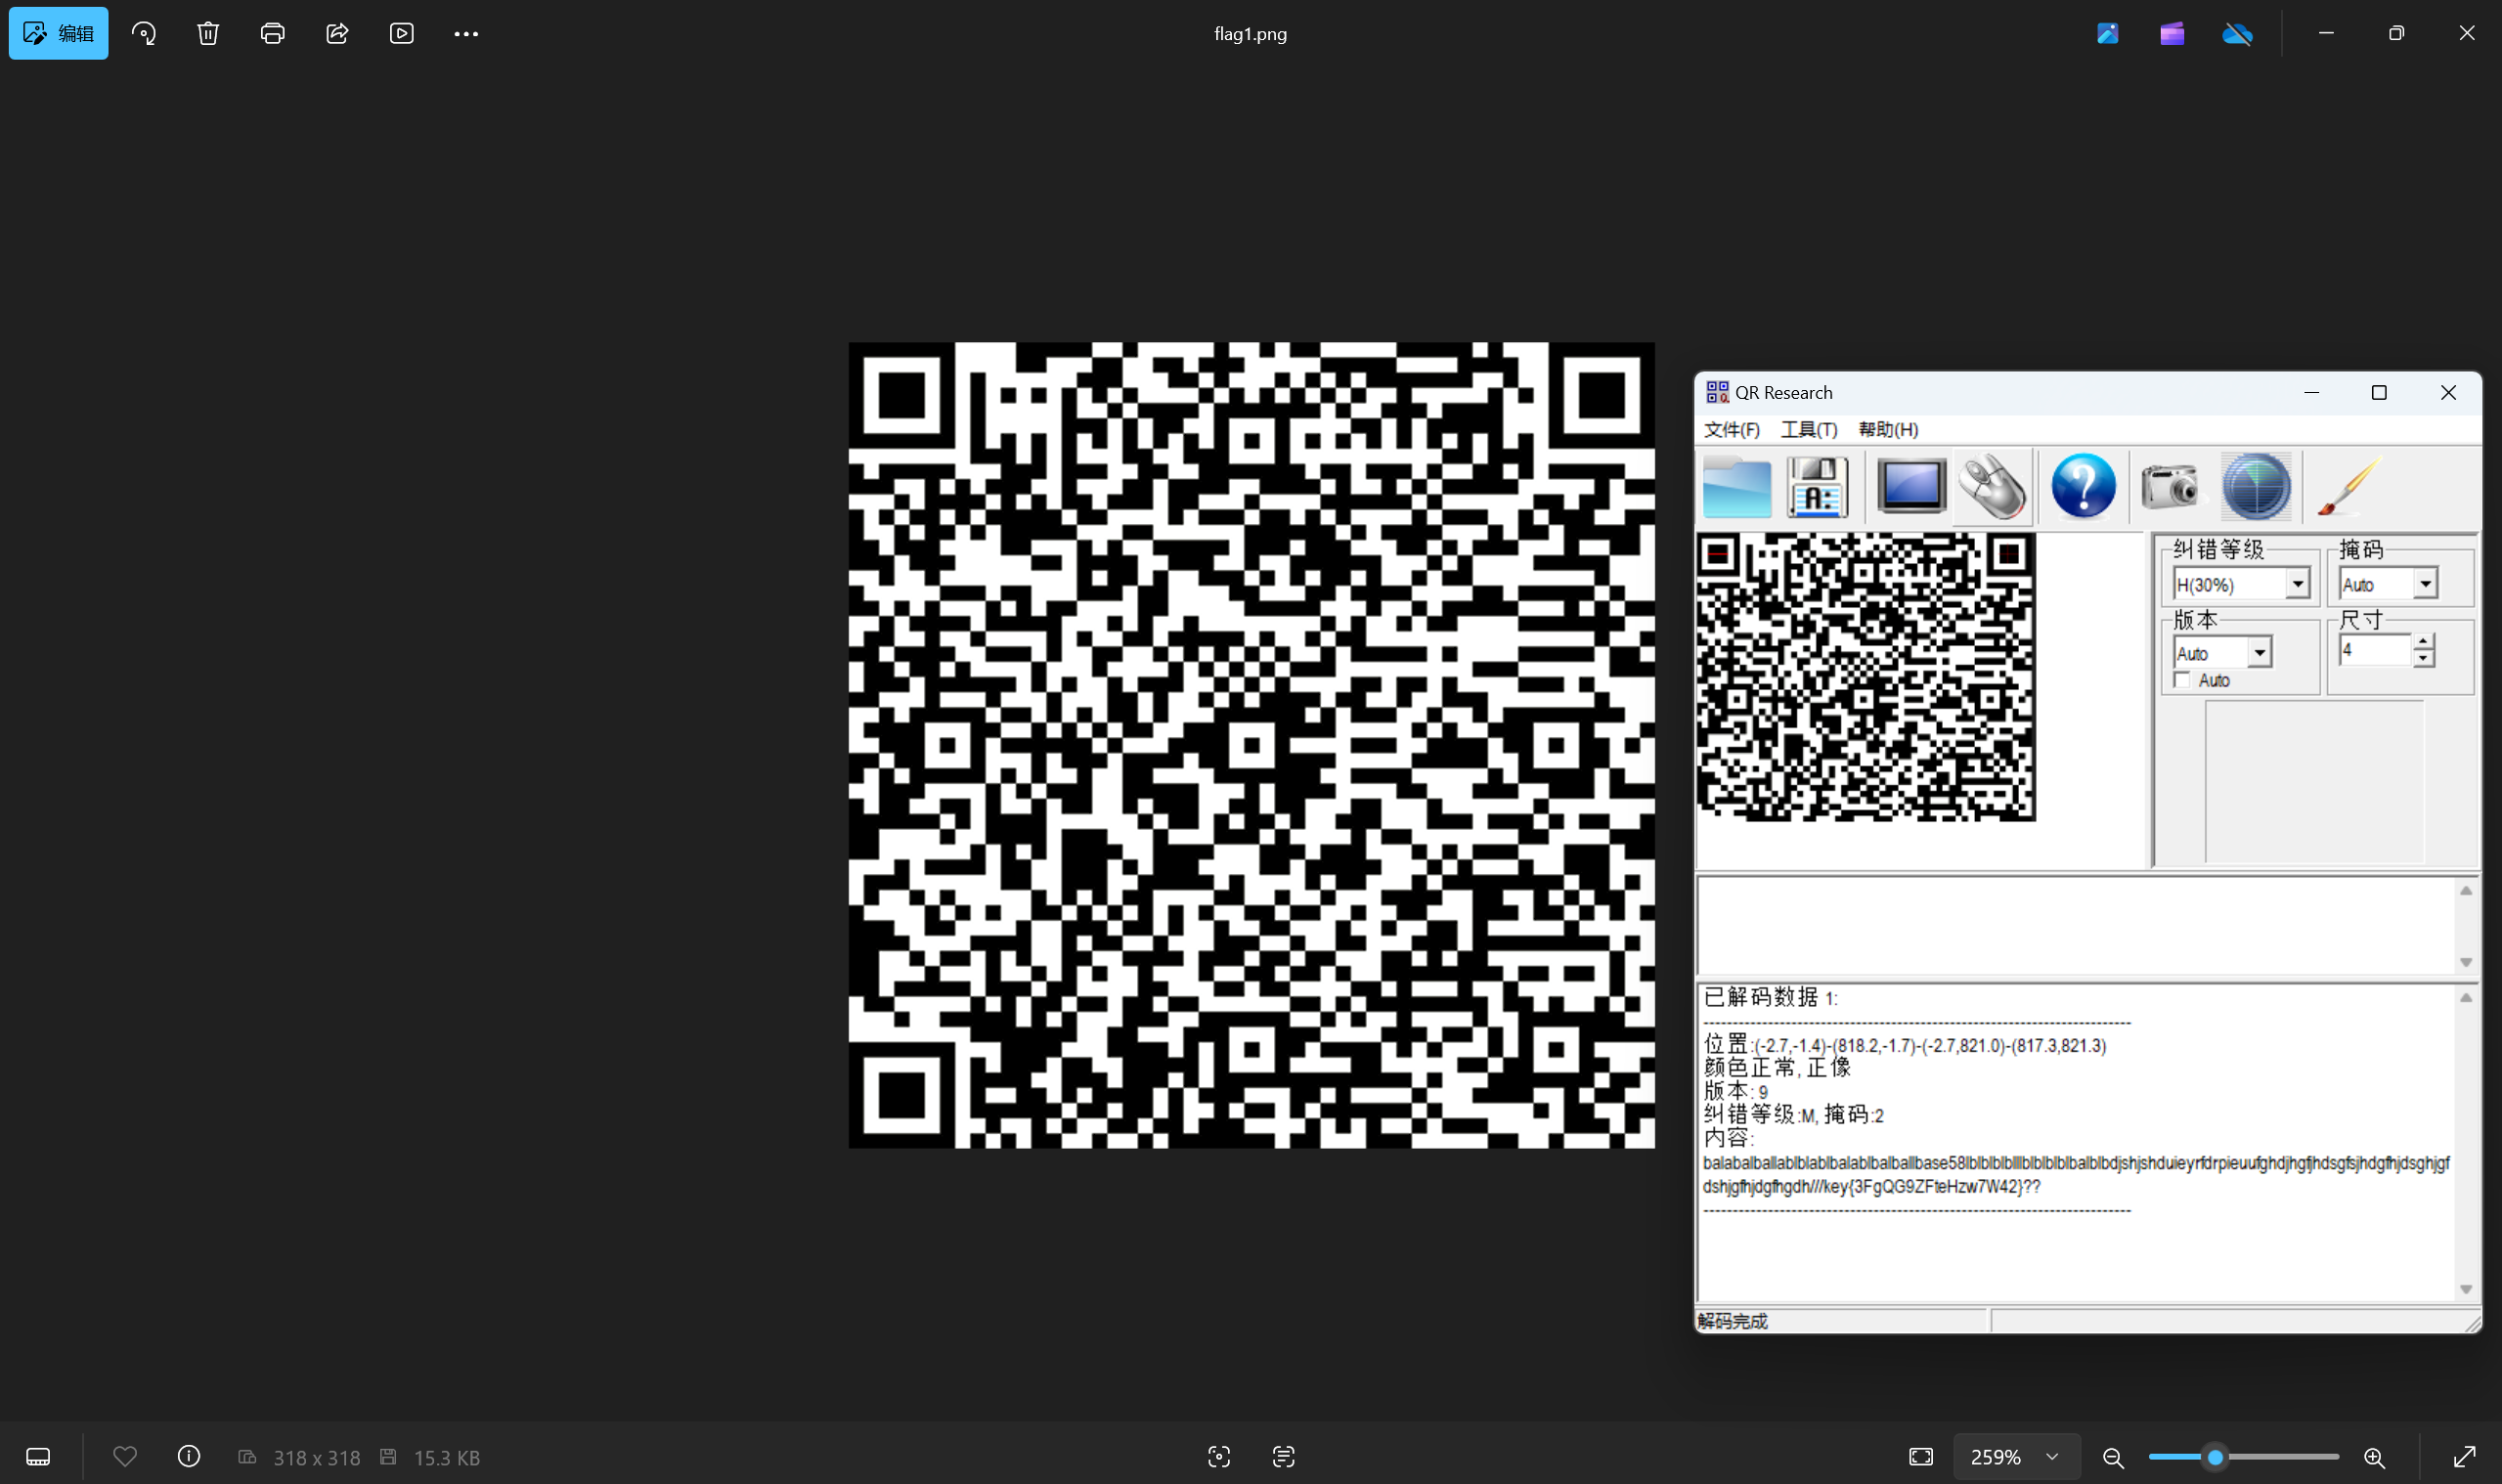This screenshot has width=2502, height=1484.
Task: Click the 位置 position line in results
Action: [x=1904, y=1046]
